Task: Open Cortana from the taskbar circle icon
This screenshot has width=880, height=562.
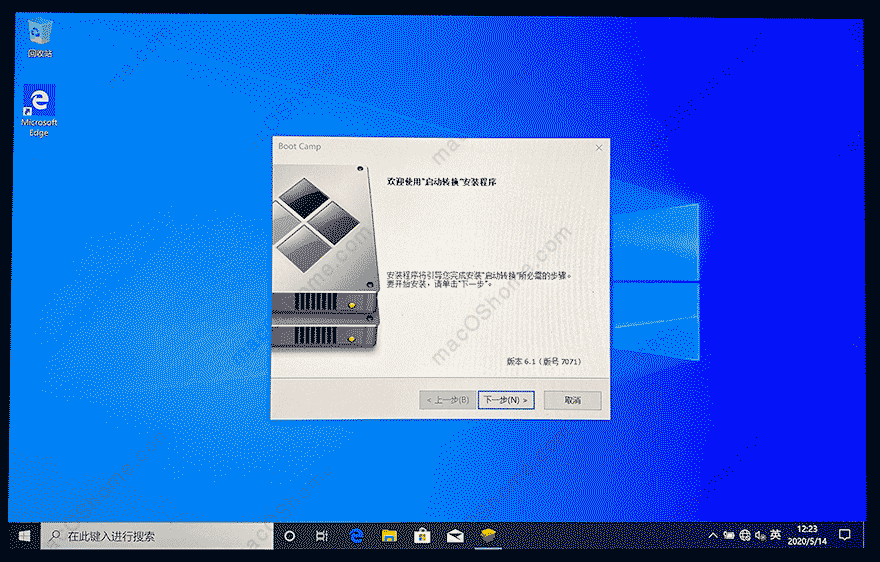Action: coord(290,536)
